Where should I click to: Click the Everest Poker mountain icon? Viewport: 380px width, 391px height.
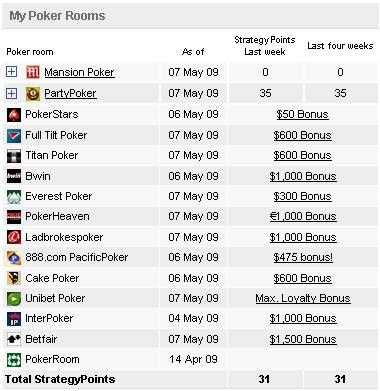pos(14,197)
